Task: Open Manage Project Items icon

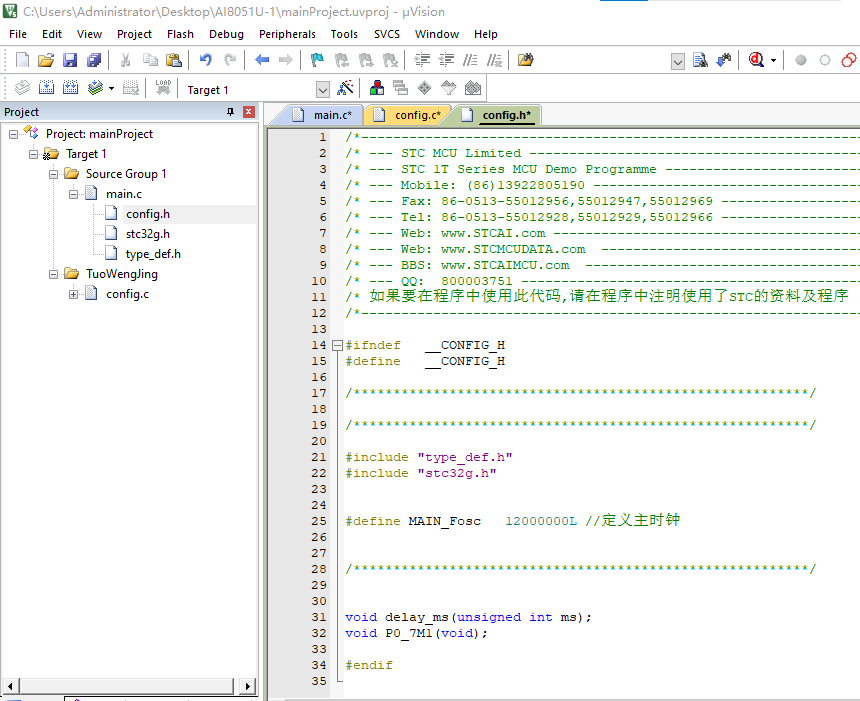Action: (377, 88)
